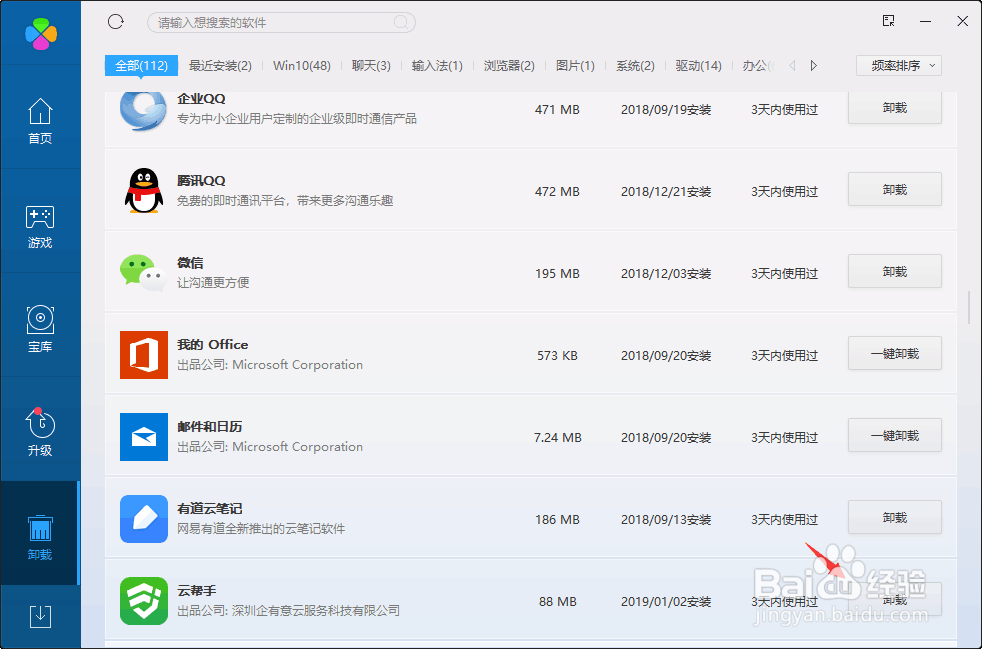Click the 7.24 MB size value
Screen dimensions: 982x649
tap(557, 438)
